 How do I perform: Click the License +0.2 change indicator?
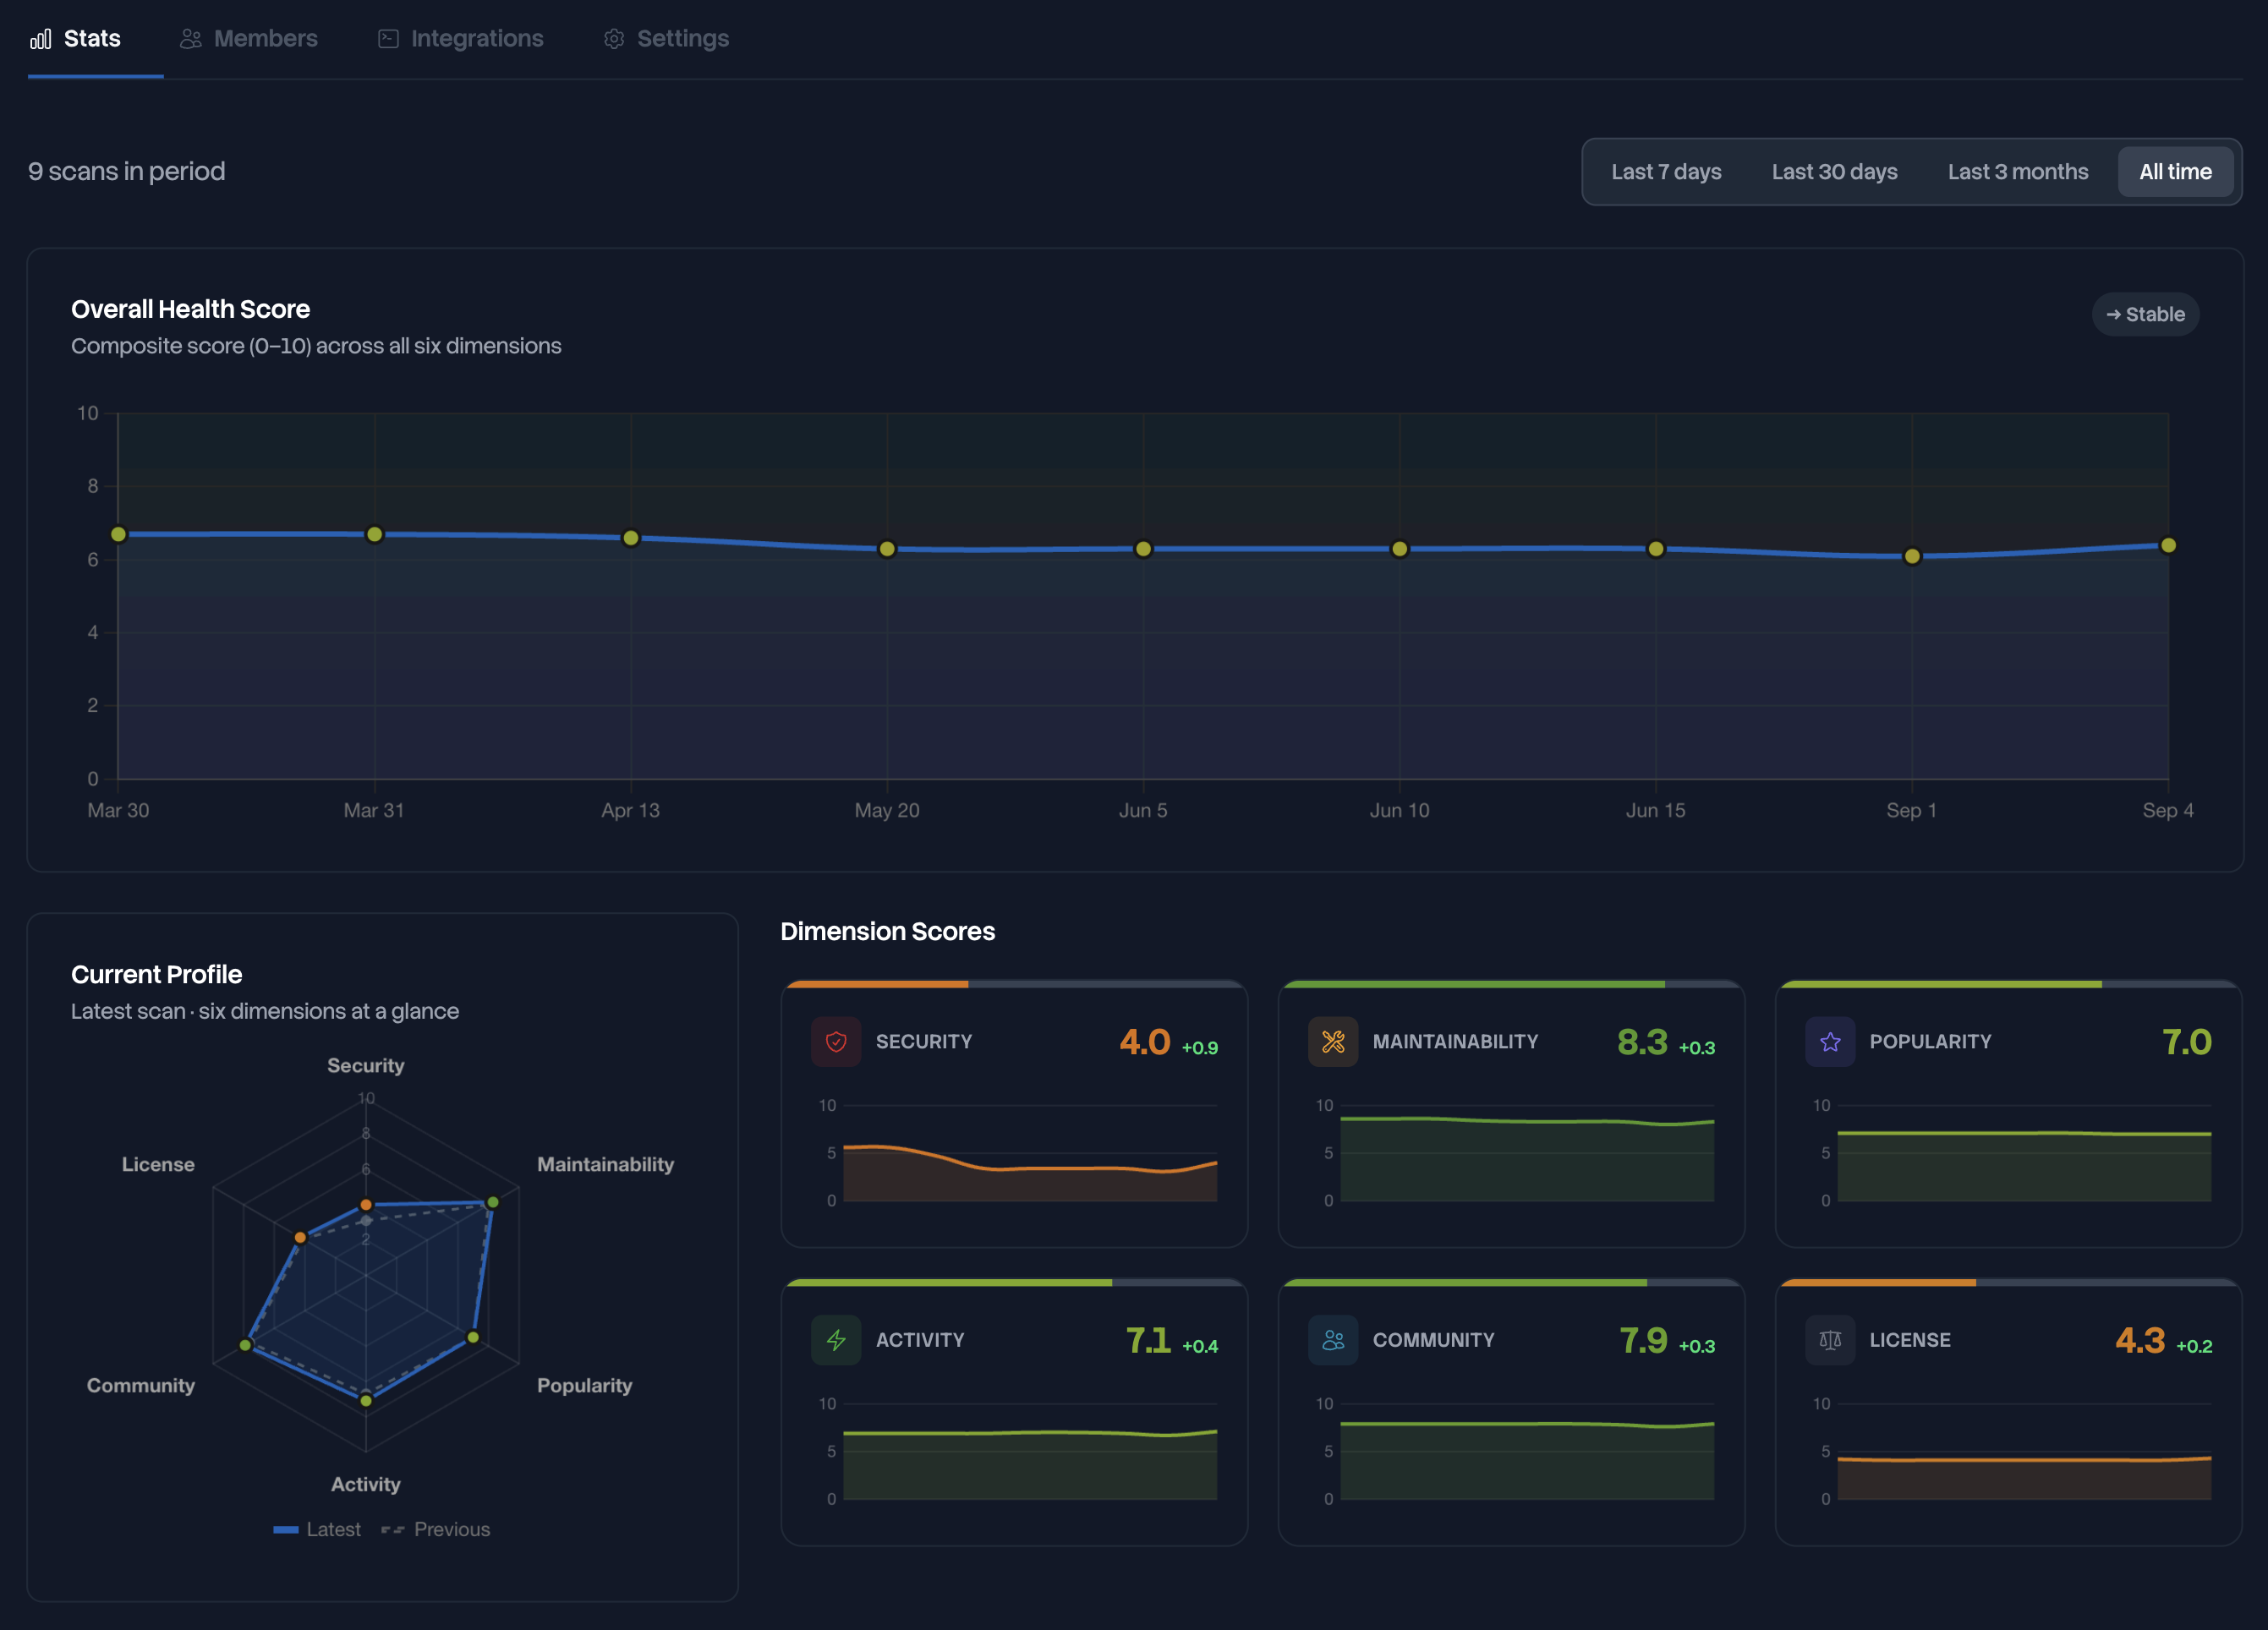(2194, 1346)
